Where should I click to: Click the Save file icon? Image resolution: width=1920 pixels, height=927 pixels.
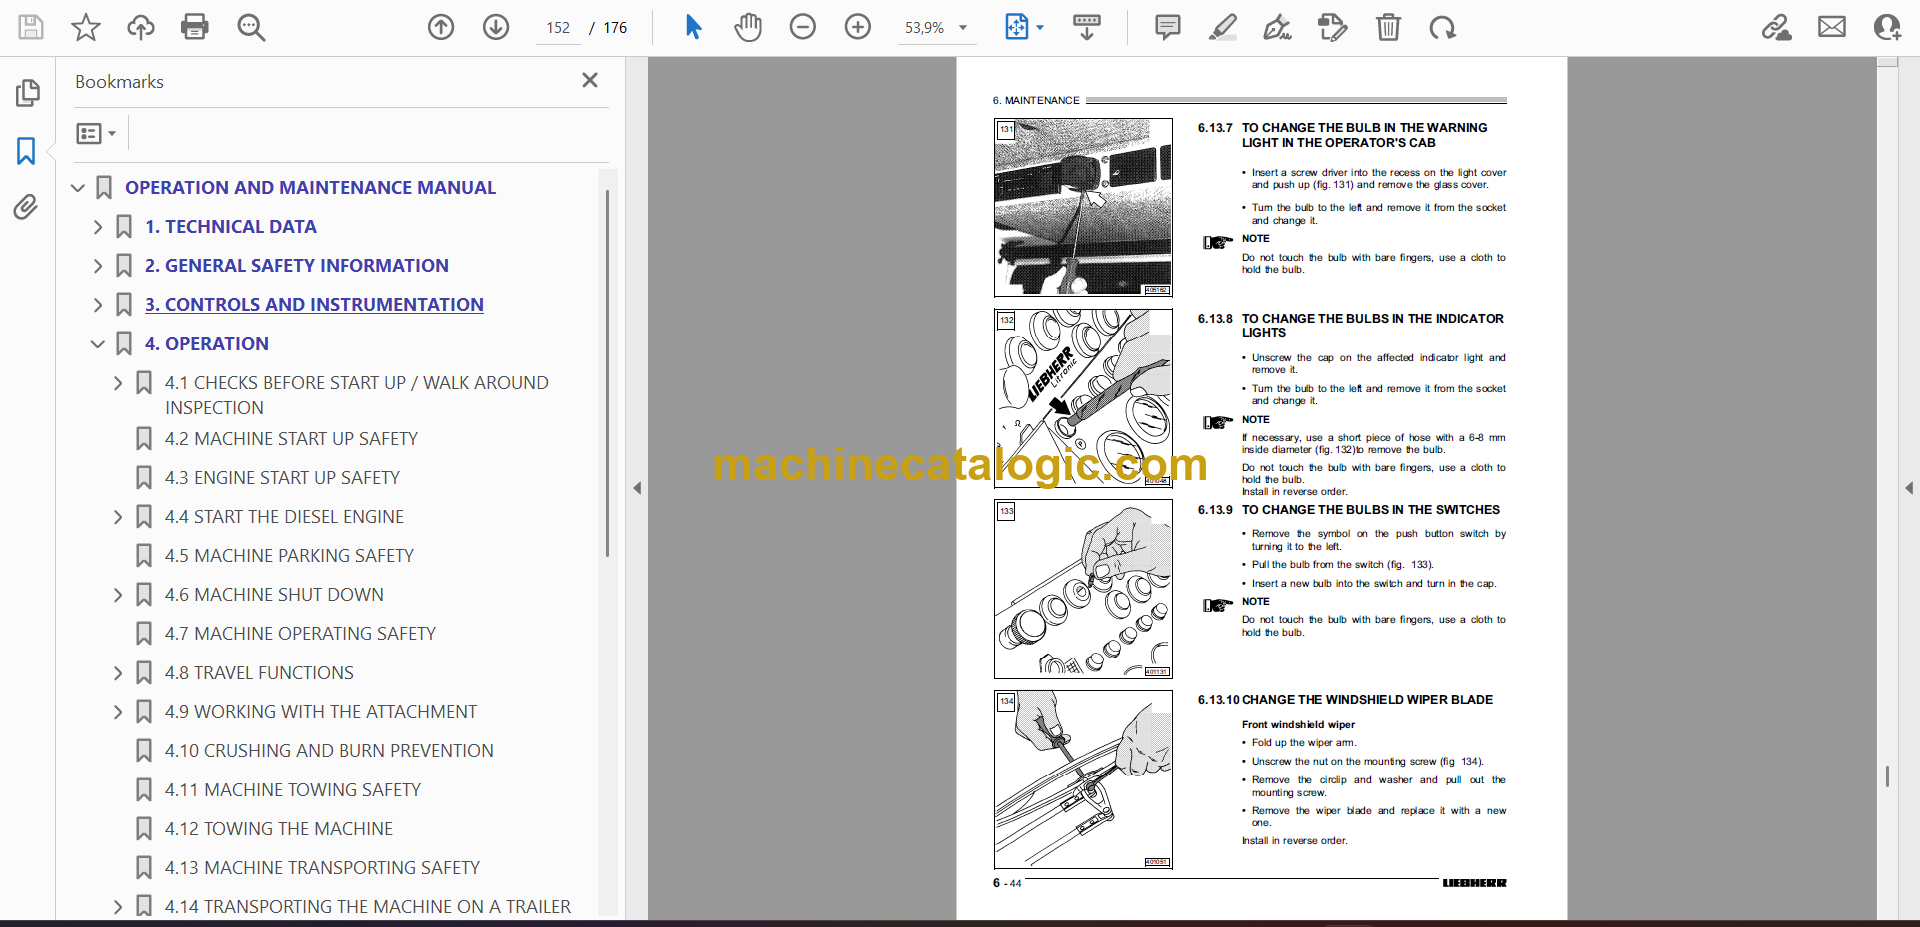pyautogui.click(x=31, y=27)
